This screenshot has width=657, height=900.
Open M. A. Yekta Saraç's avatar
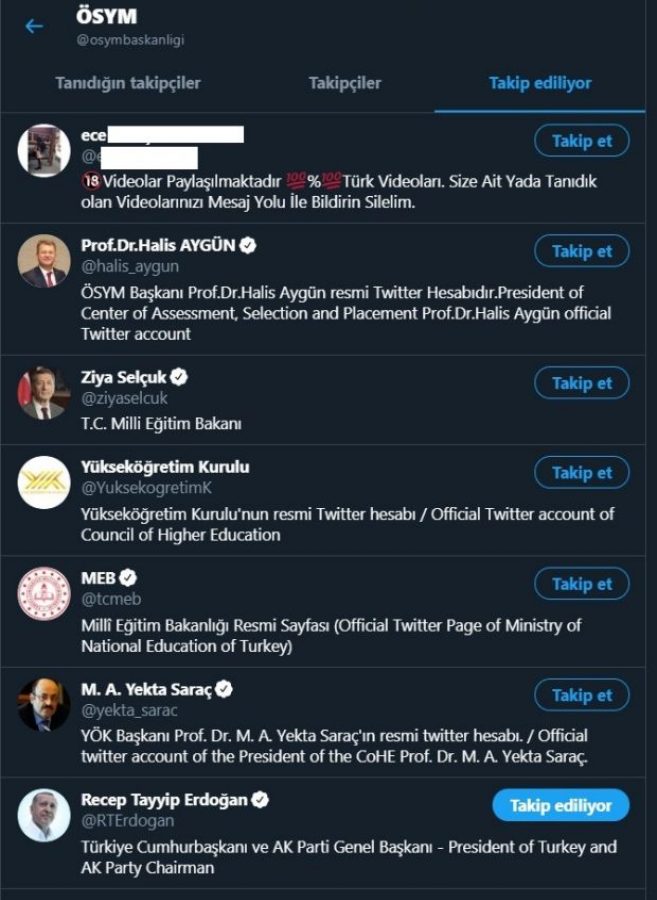point(44,705)
